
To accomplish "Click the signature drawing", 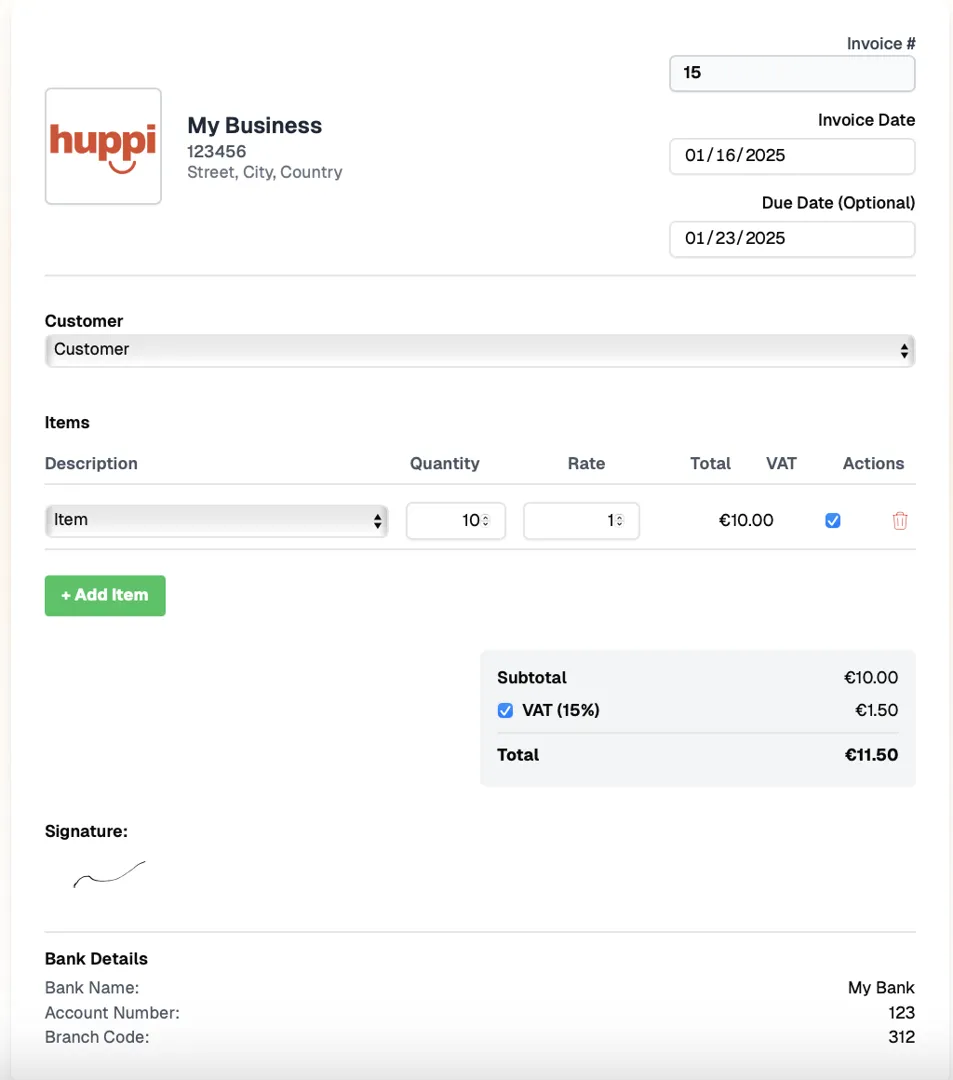I will tap(109, 875).
